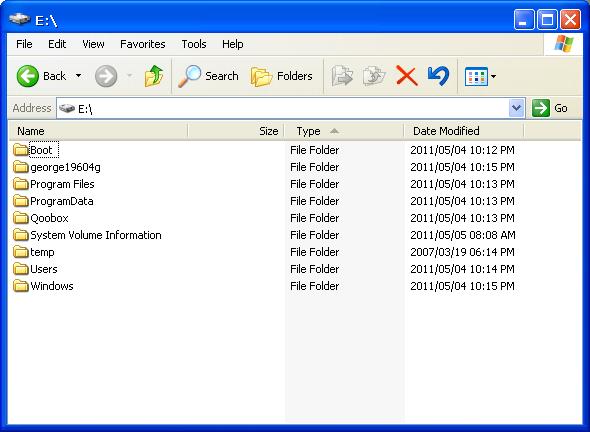Open the Back history dropdown arrow
Image resolution: width=590 pixels, height=432 pixels.
[78, 76]
